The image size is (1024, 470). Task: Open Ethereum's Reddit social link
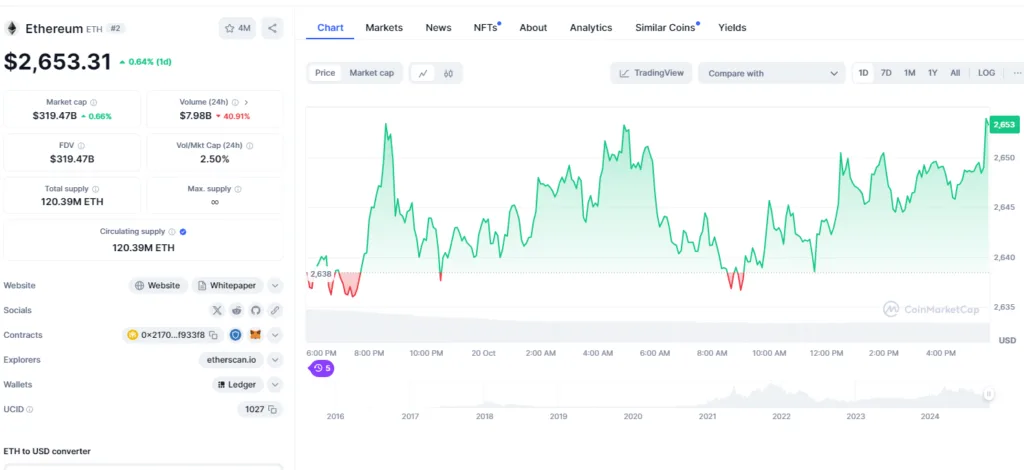[x=236, y=310]
